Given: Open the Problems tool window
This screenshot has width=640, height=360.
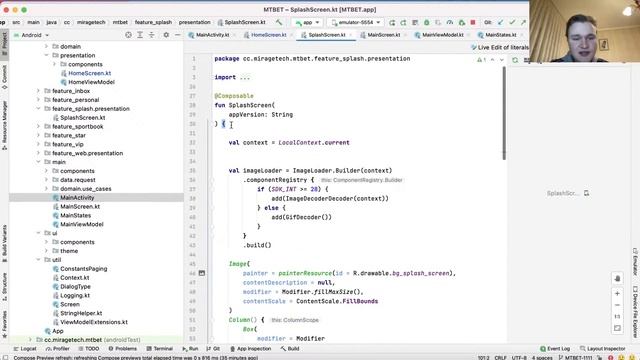Looking at the screenshot, I should 123,349.
